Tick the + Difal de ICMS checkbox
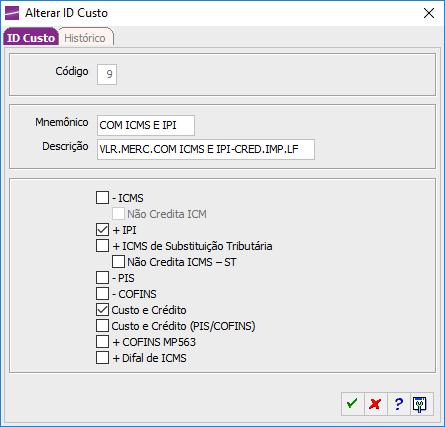Screen dimensions: 445x427 [x=102, y=358]
